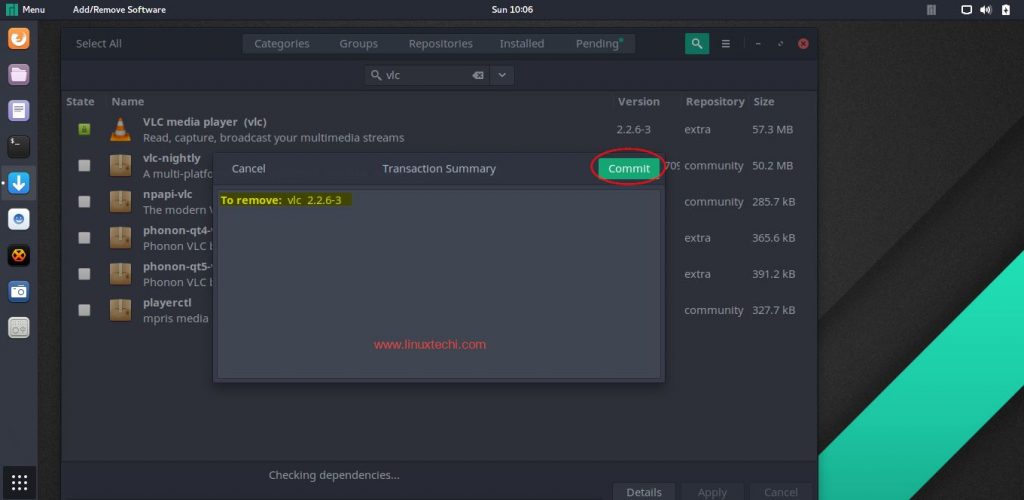Toggle the npapi-vlc state checkbox
1024x500 pixels.
pos(84,202)
